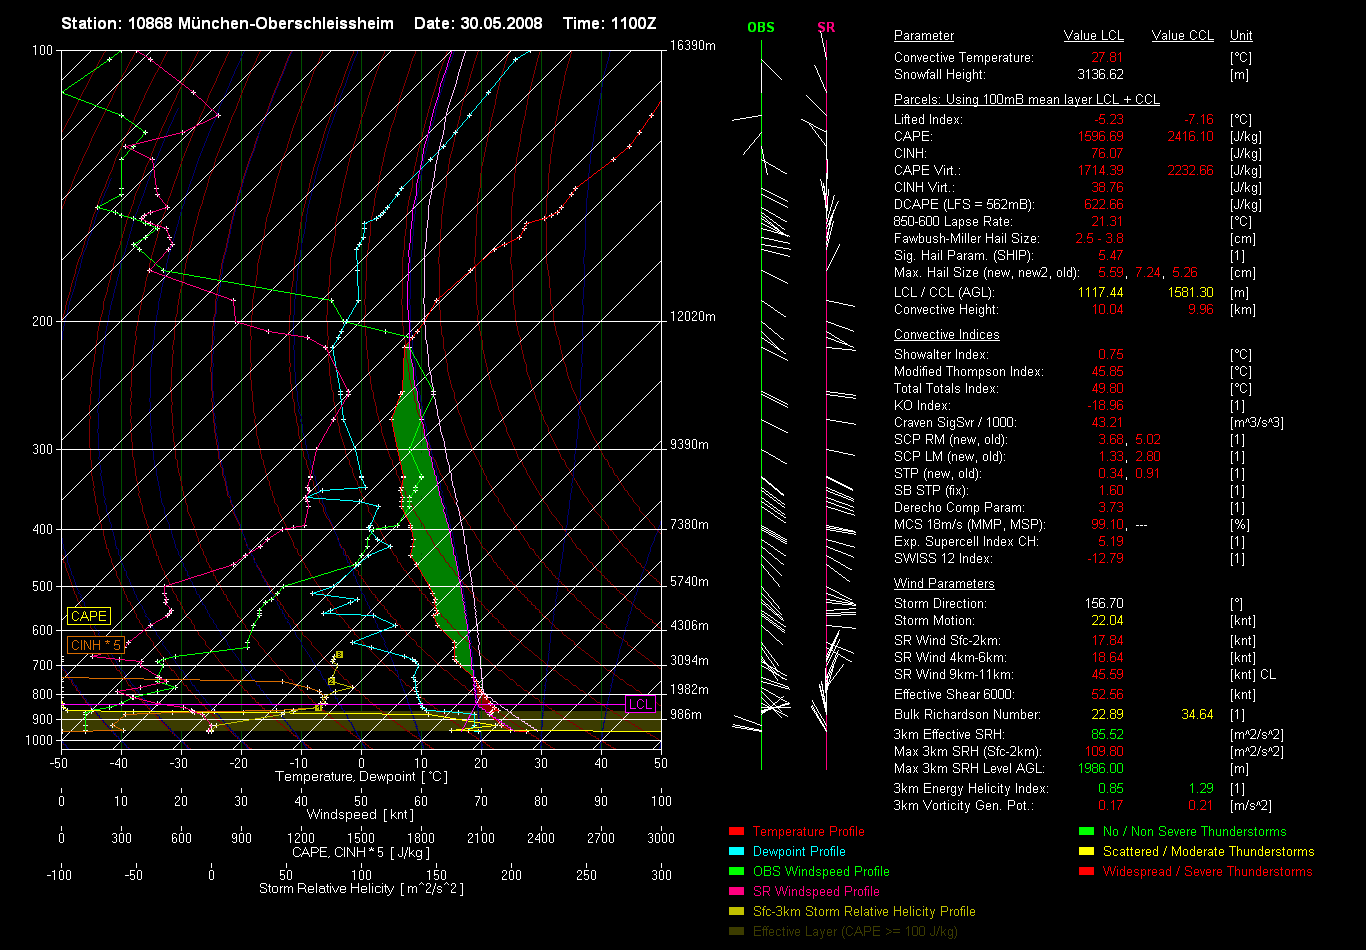Click the magenta SR Windspeed Profile swatch

[x=737, y=891]
